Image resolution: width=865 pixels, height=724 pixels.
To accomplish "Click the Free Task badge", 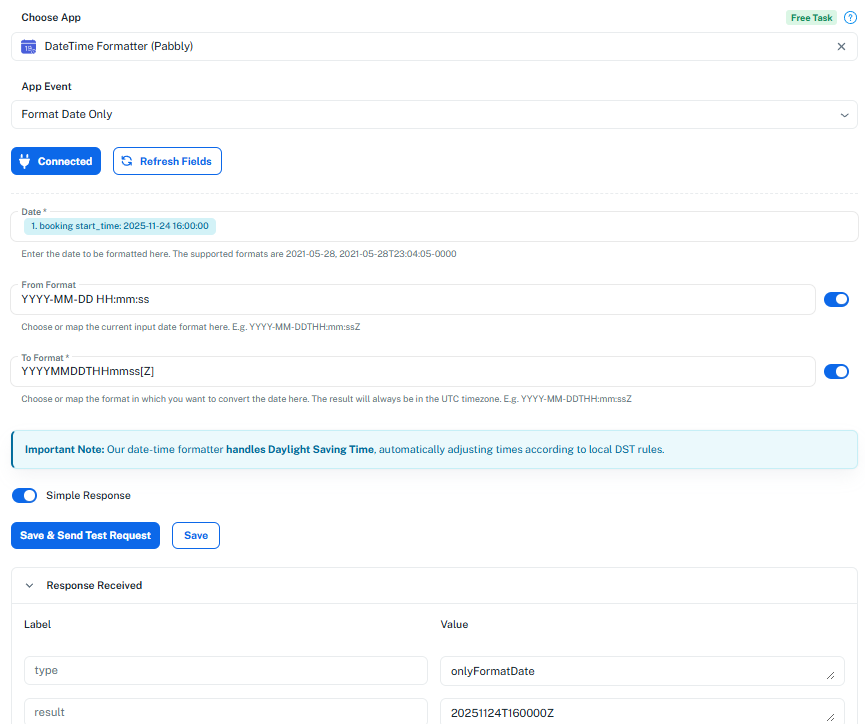I will pyautogui.click(x=811, y=18).
